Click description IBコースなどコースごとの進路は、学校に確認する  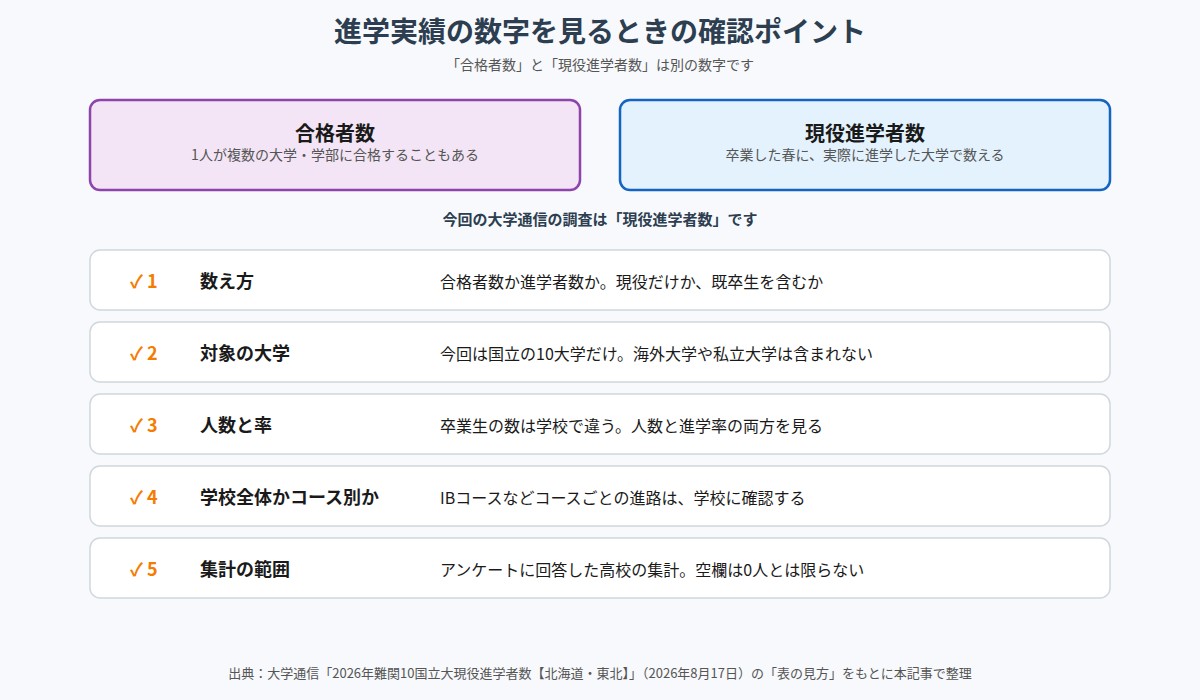tap(622, 498)
